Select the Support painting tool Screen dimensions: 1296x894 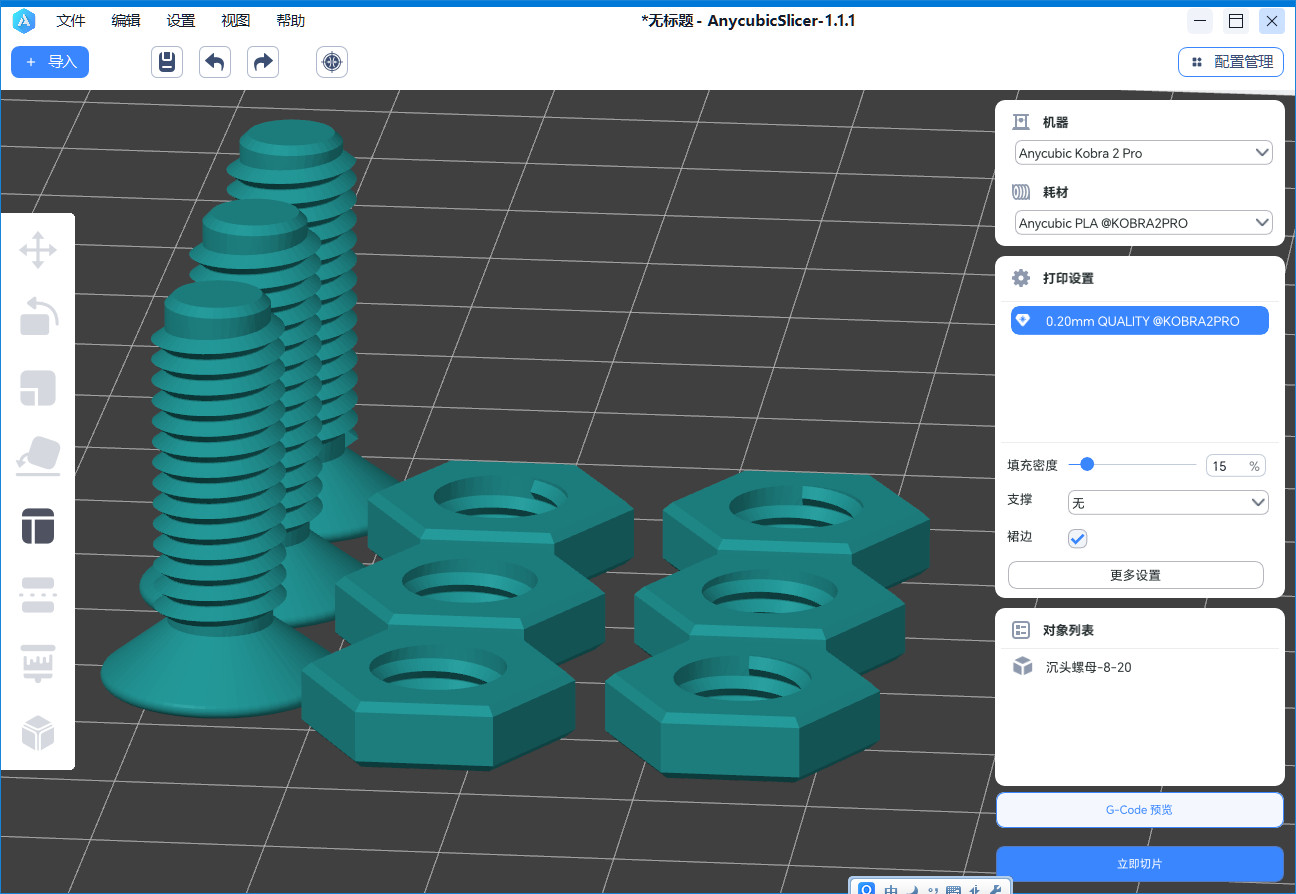click(x=38, y=664)
